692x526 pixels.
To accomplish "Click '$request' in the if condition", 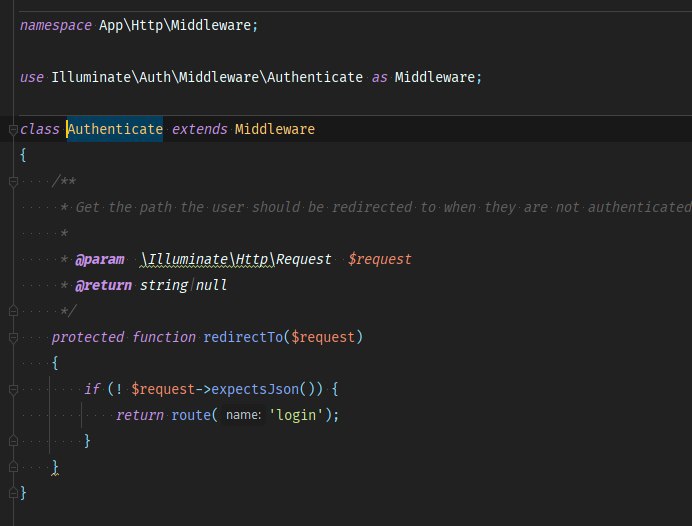I will pyautogui.click(x=163, y=389).
